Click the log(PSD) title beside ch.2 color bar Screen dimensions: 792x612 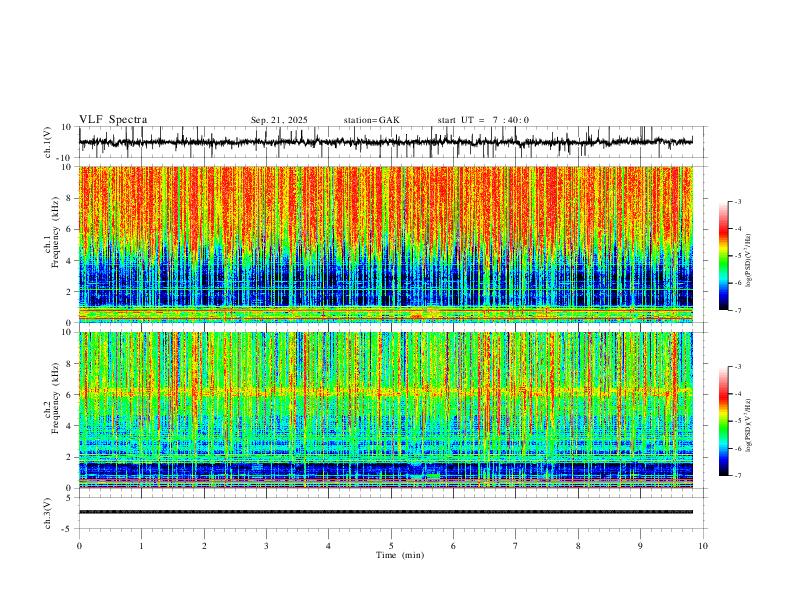(748, 425)
